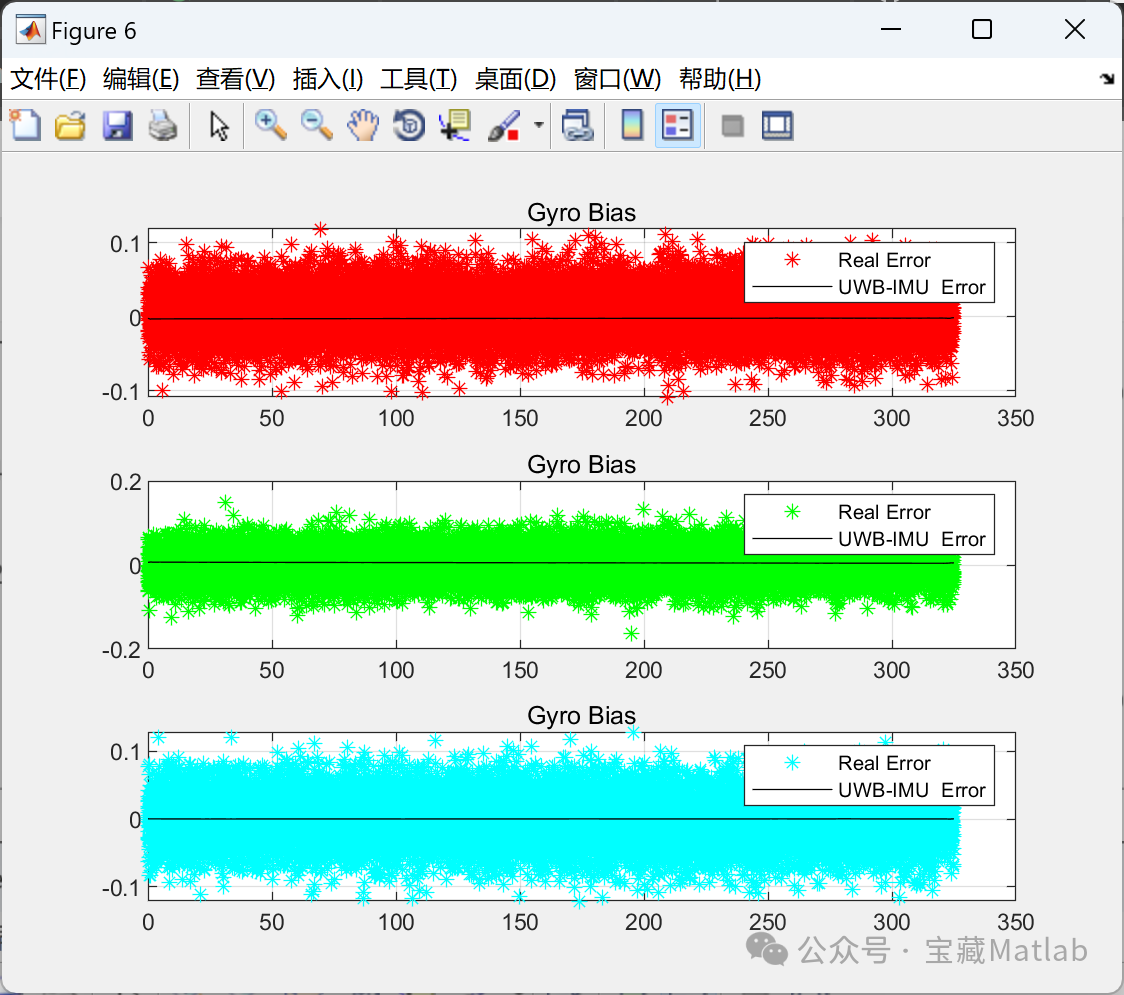Open the 插入(I) menu
Viewport: 1124px width, 995px height.
(x=328, y=78)
